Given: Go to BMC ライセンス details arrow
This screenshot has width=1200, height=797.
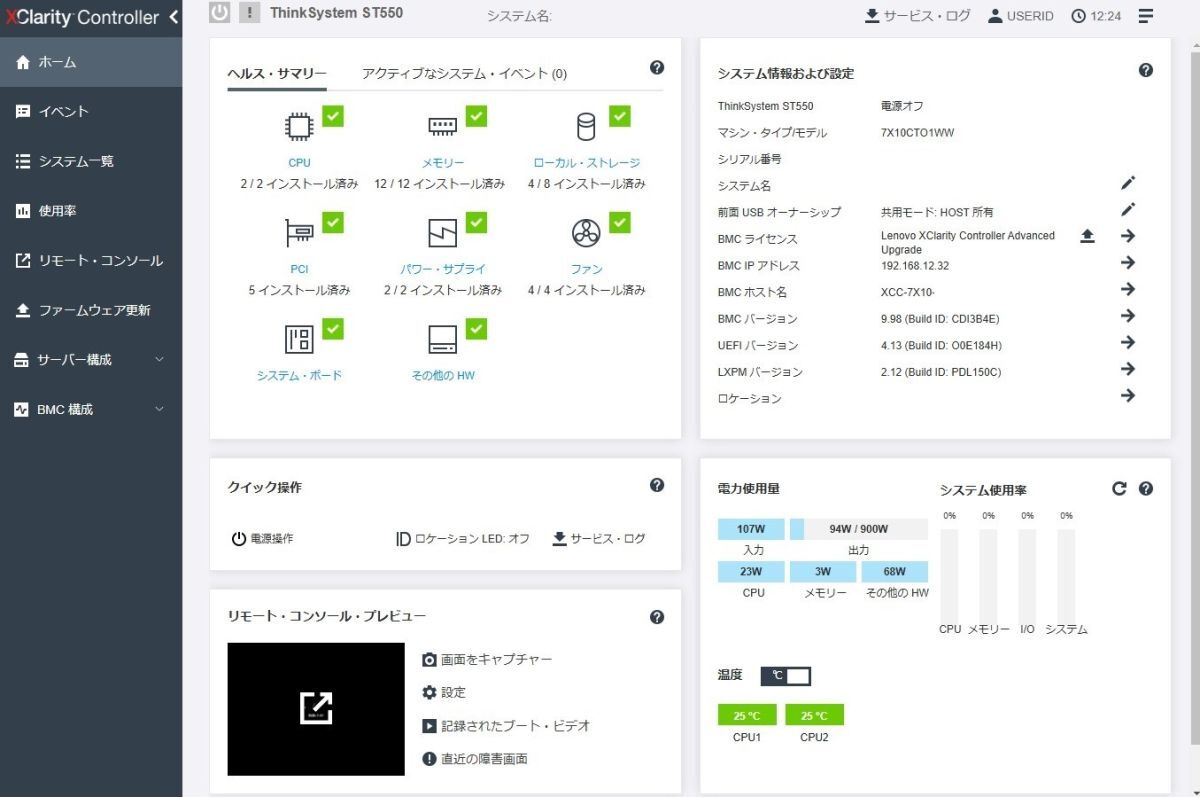Looking at the screenshot, I should (x=1128, y=236).
